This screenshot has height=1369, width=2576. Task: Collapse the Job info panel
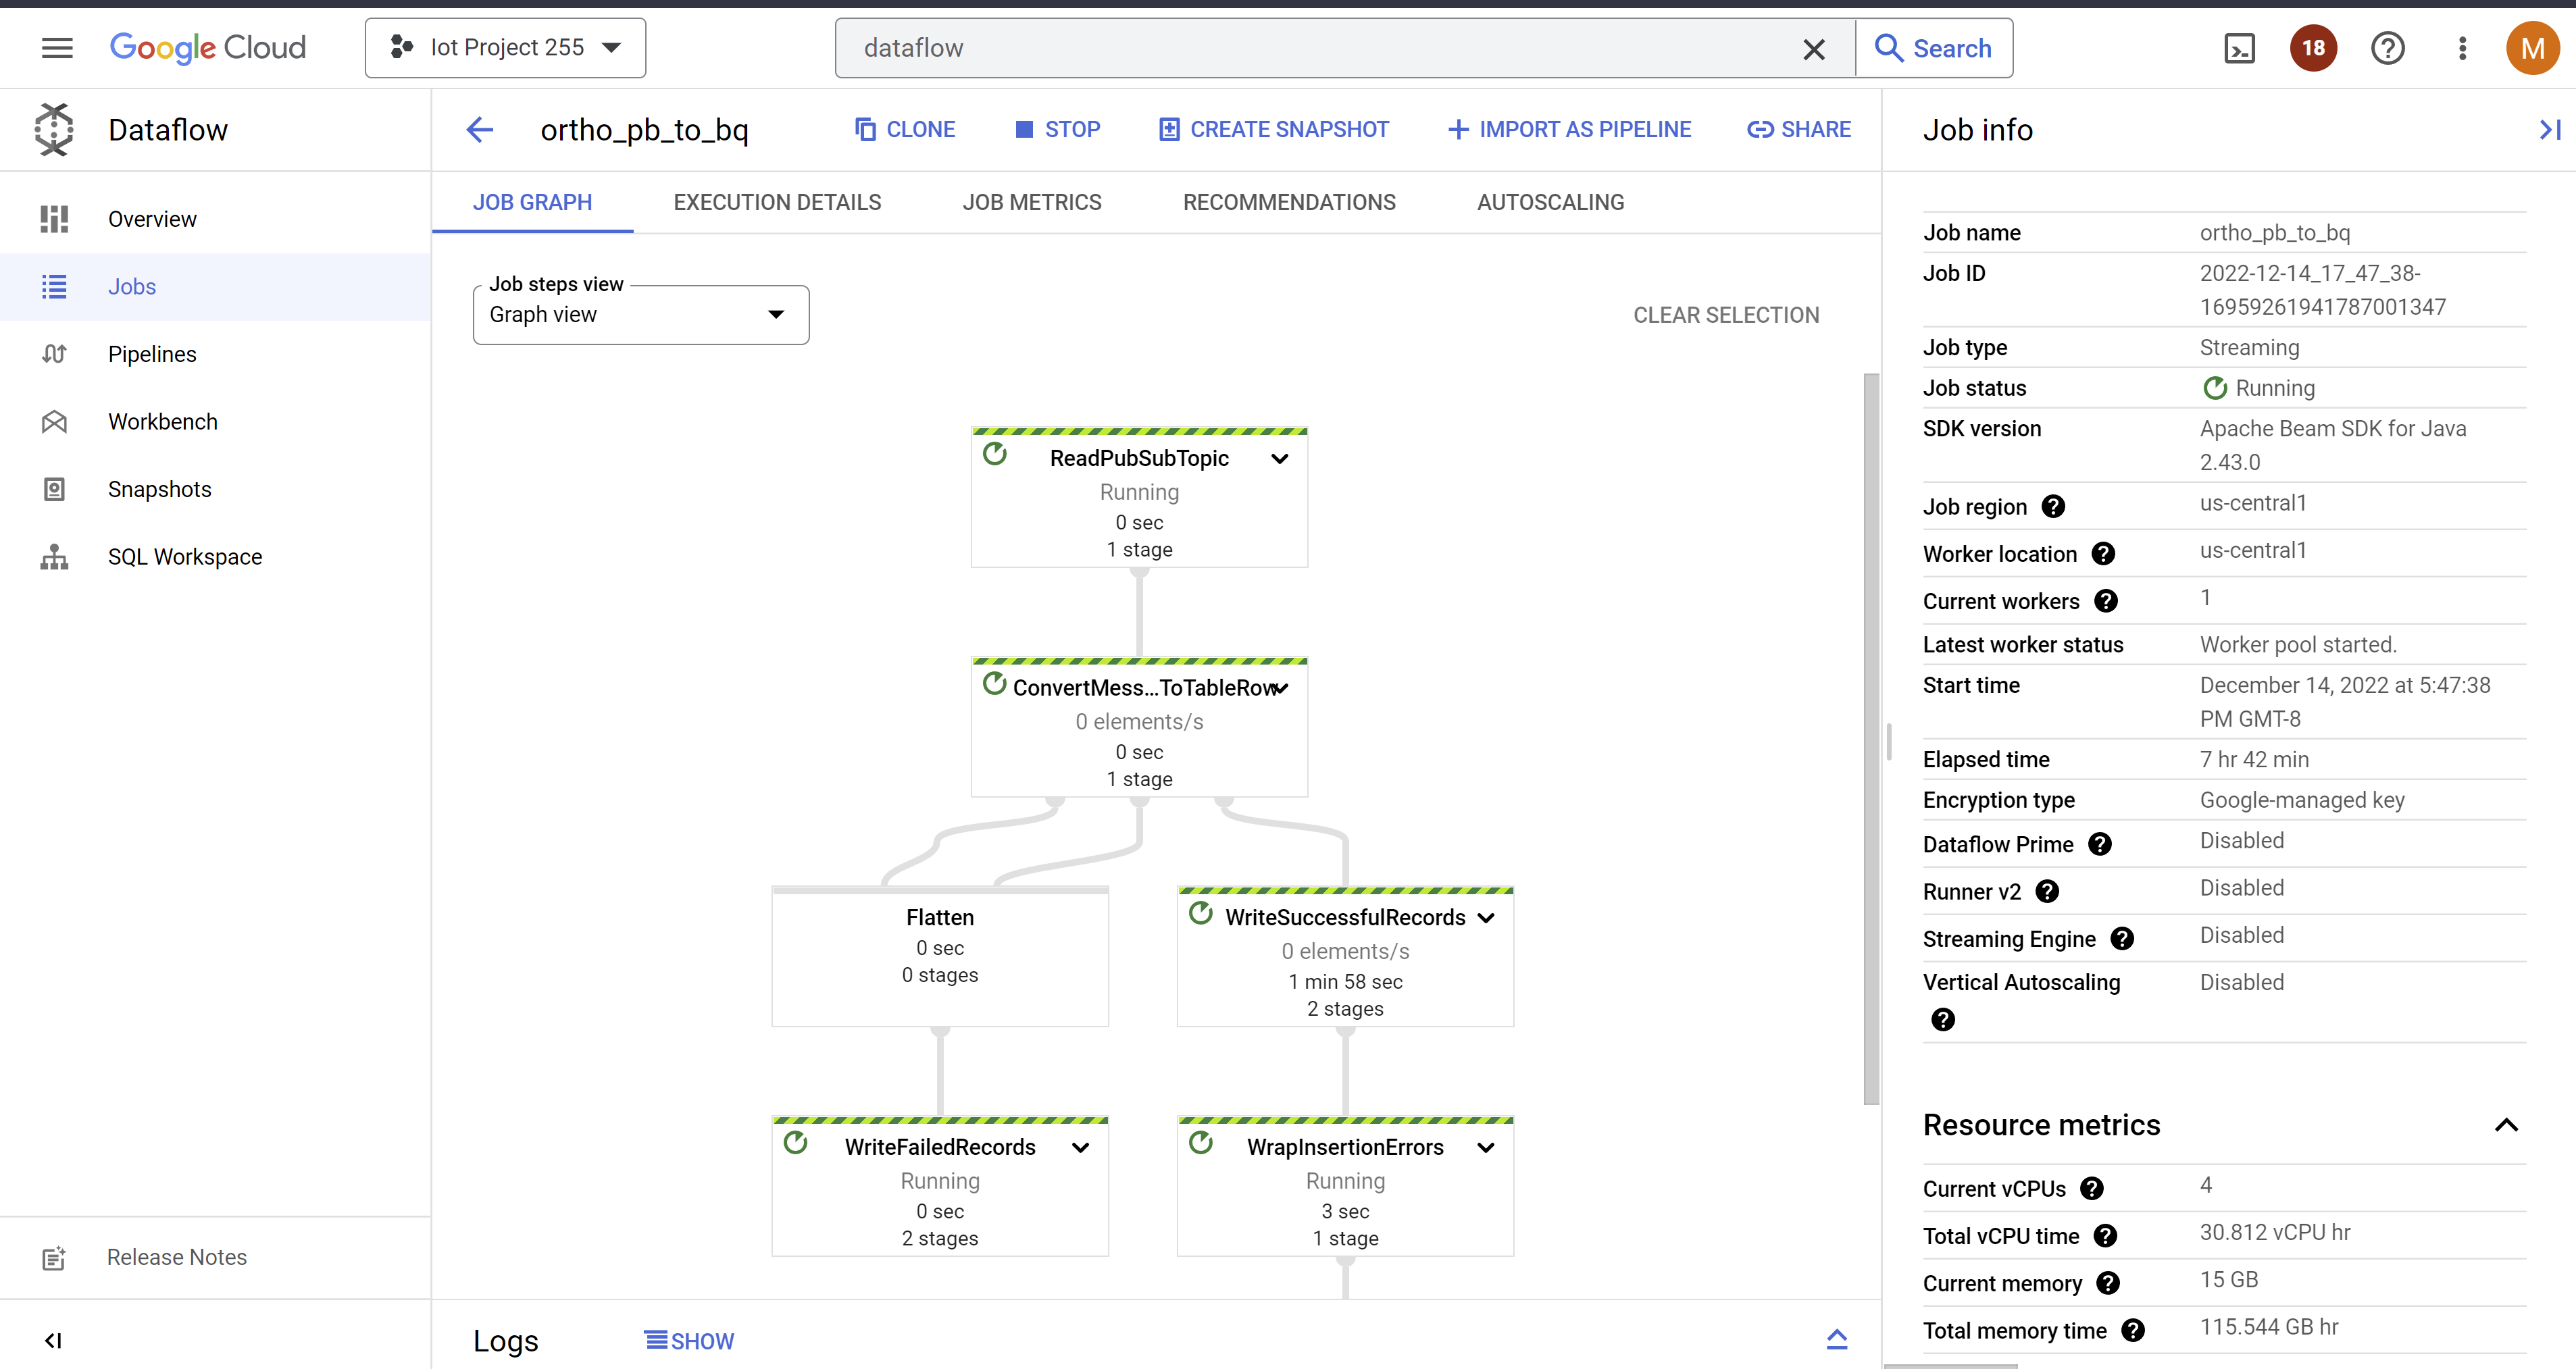(2549, 129)
